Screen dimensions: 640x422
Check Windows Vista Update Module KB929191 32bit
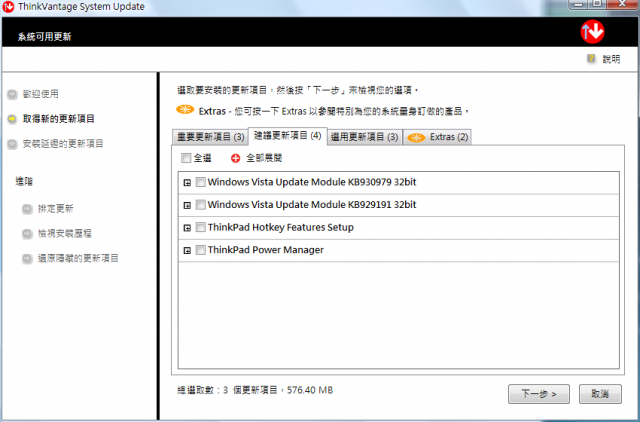(200, 204)
